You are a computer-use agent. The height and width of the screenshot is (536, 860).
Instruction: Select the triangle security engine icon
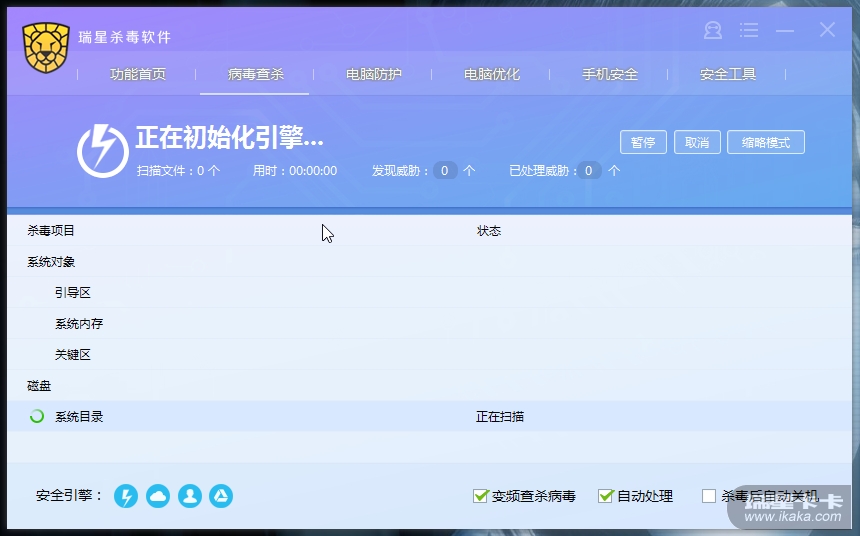tap(221, 496)
